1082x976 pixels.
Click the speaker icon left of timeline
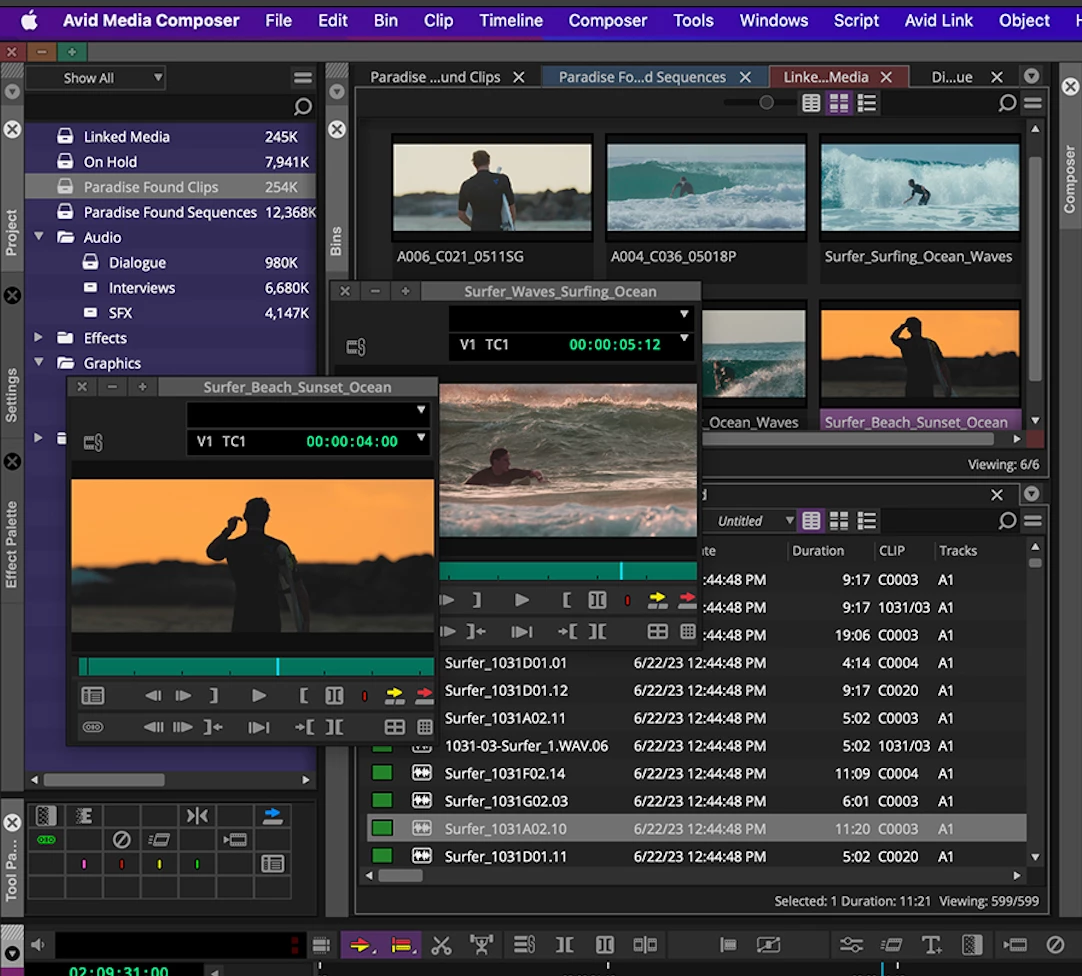(38, 945)
